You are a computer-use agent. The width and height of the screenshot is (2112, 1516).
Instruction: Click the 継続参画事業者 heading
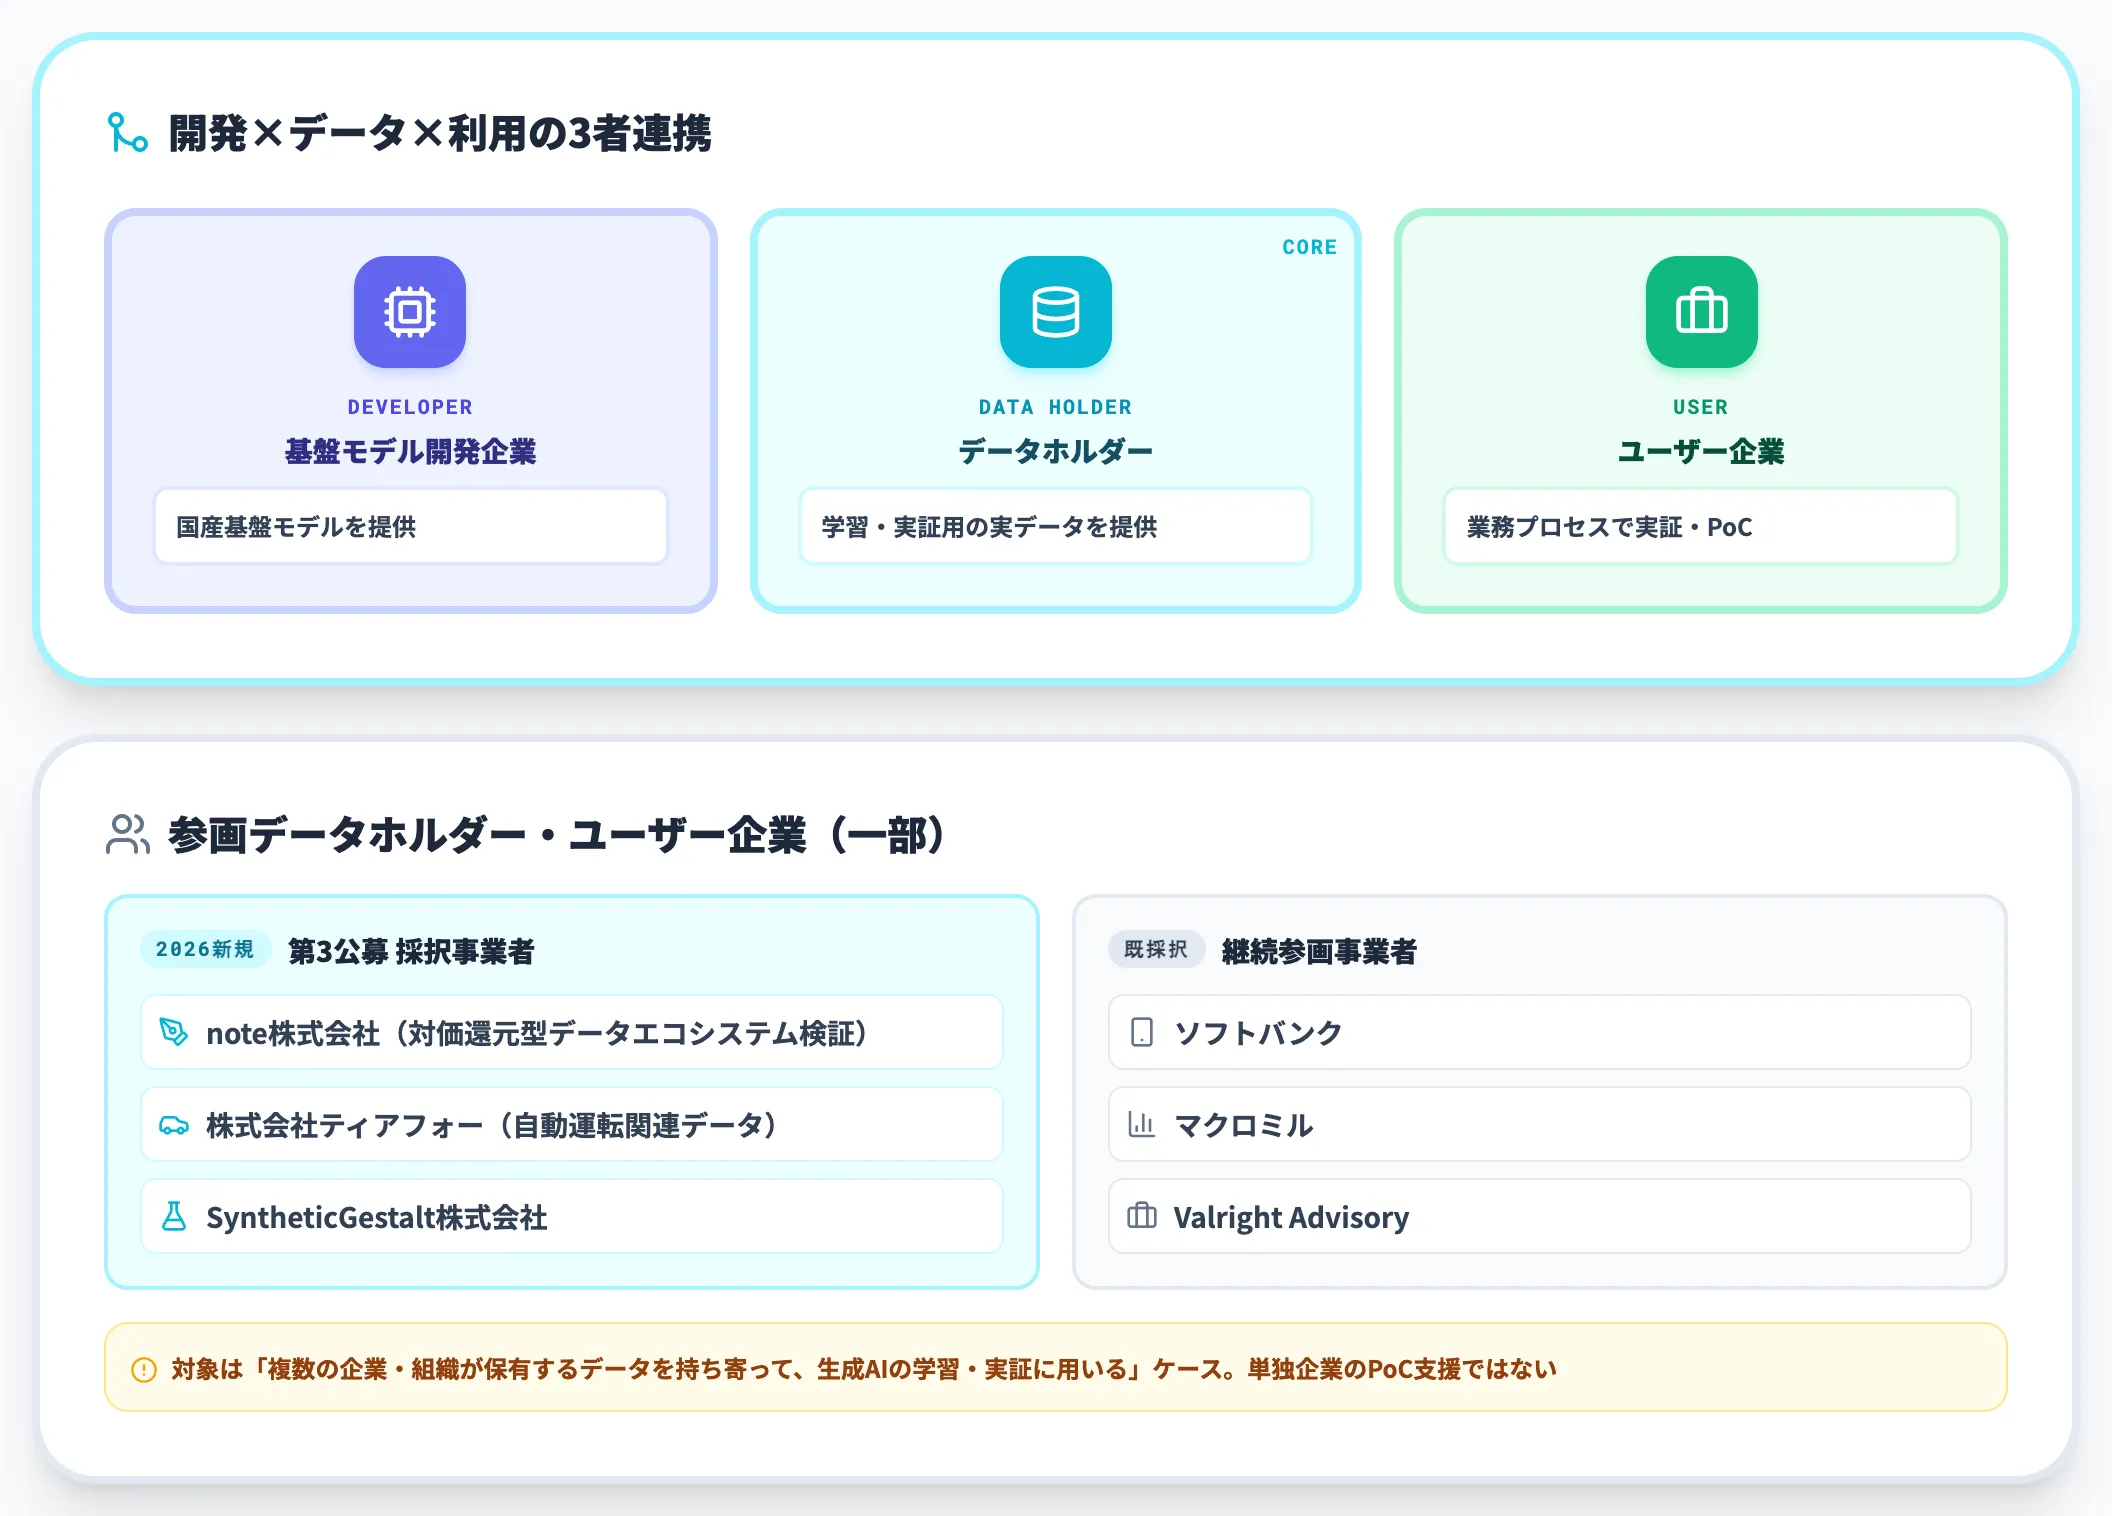coord(1319,951)
